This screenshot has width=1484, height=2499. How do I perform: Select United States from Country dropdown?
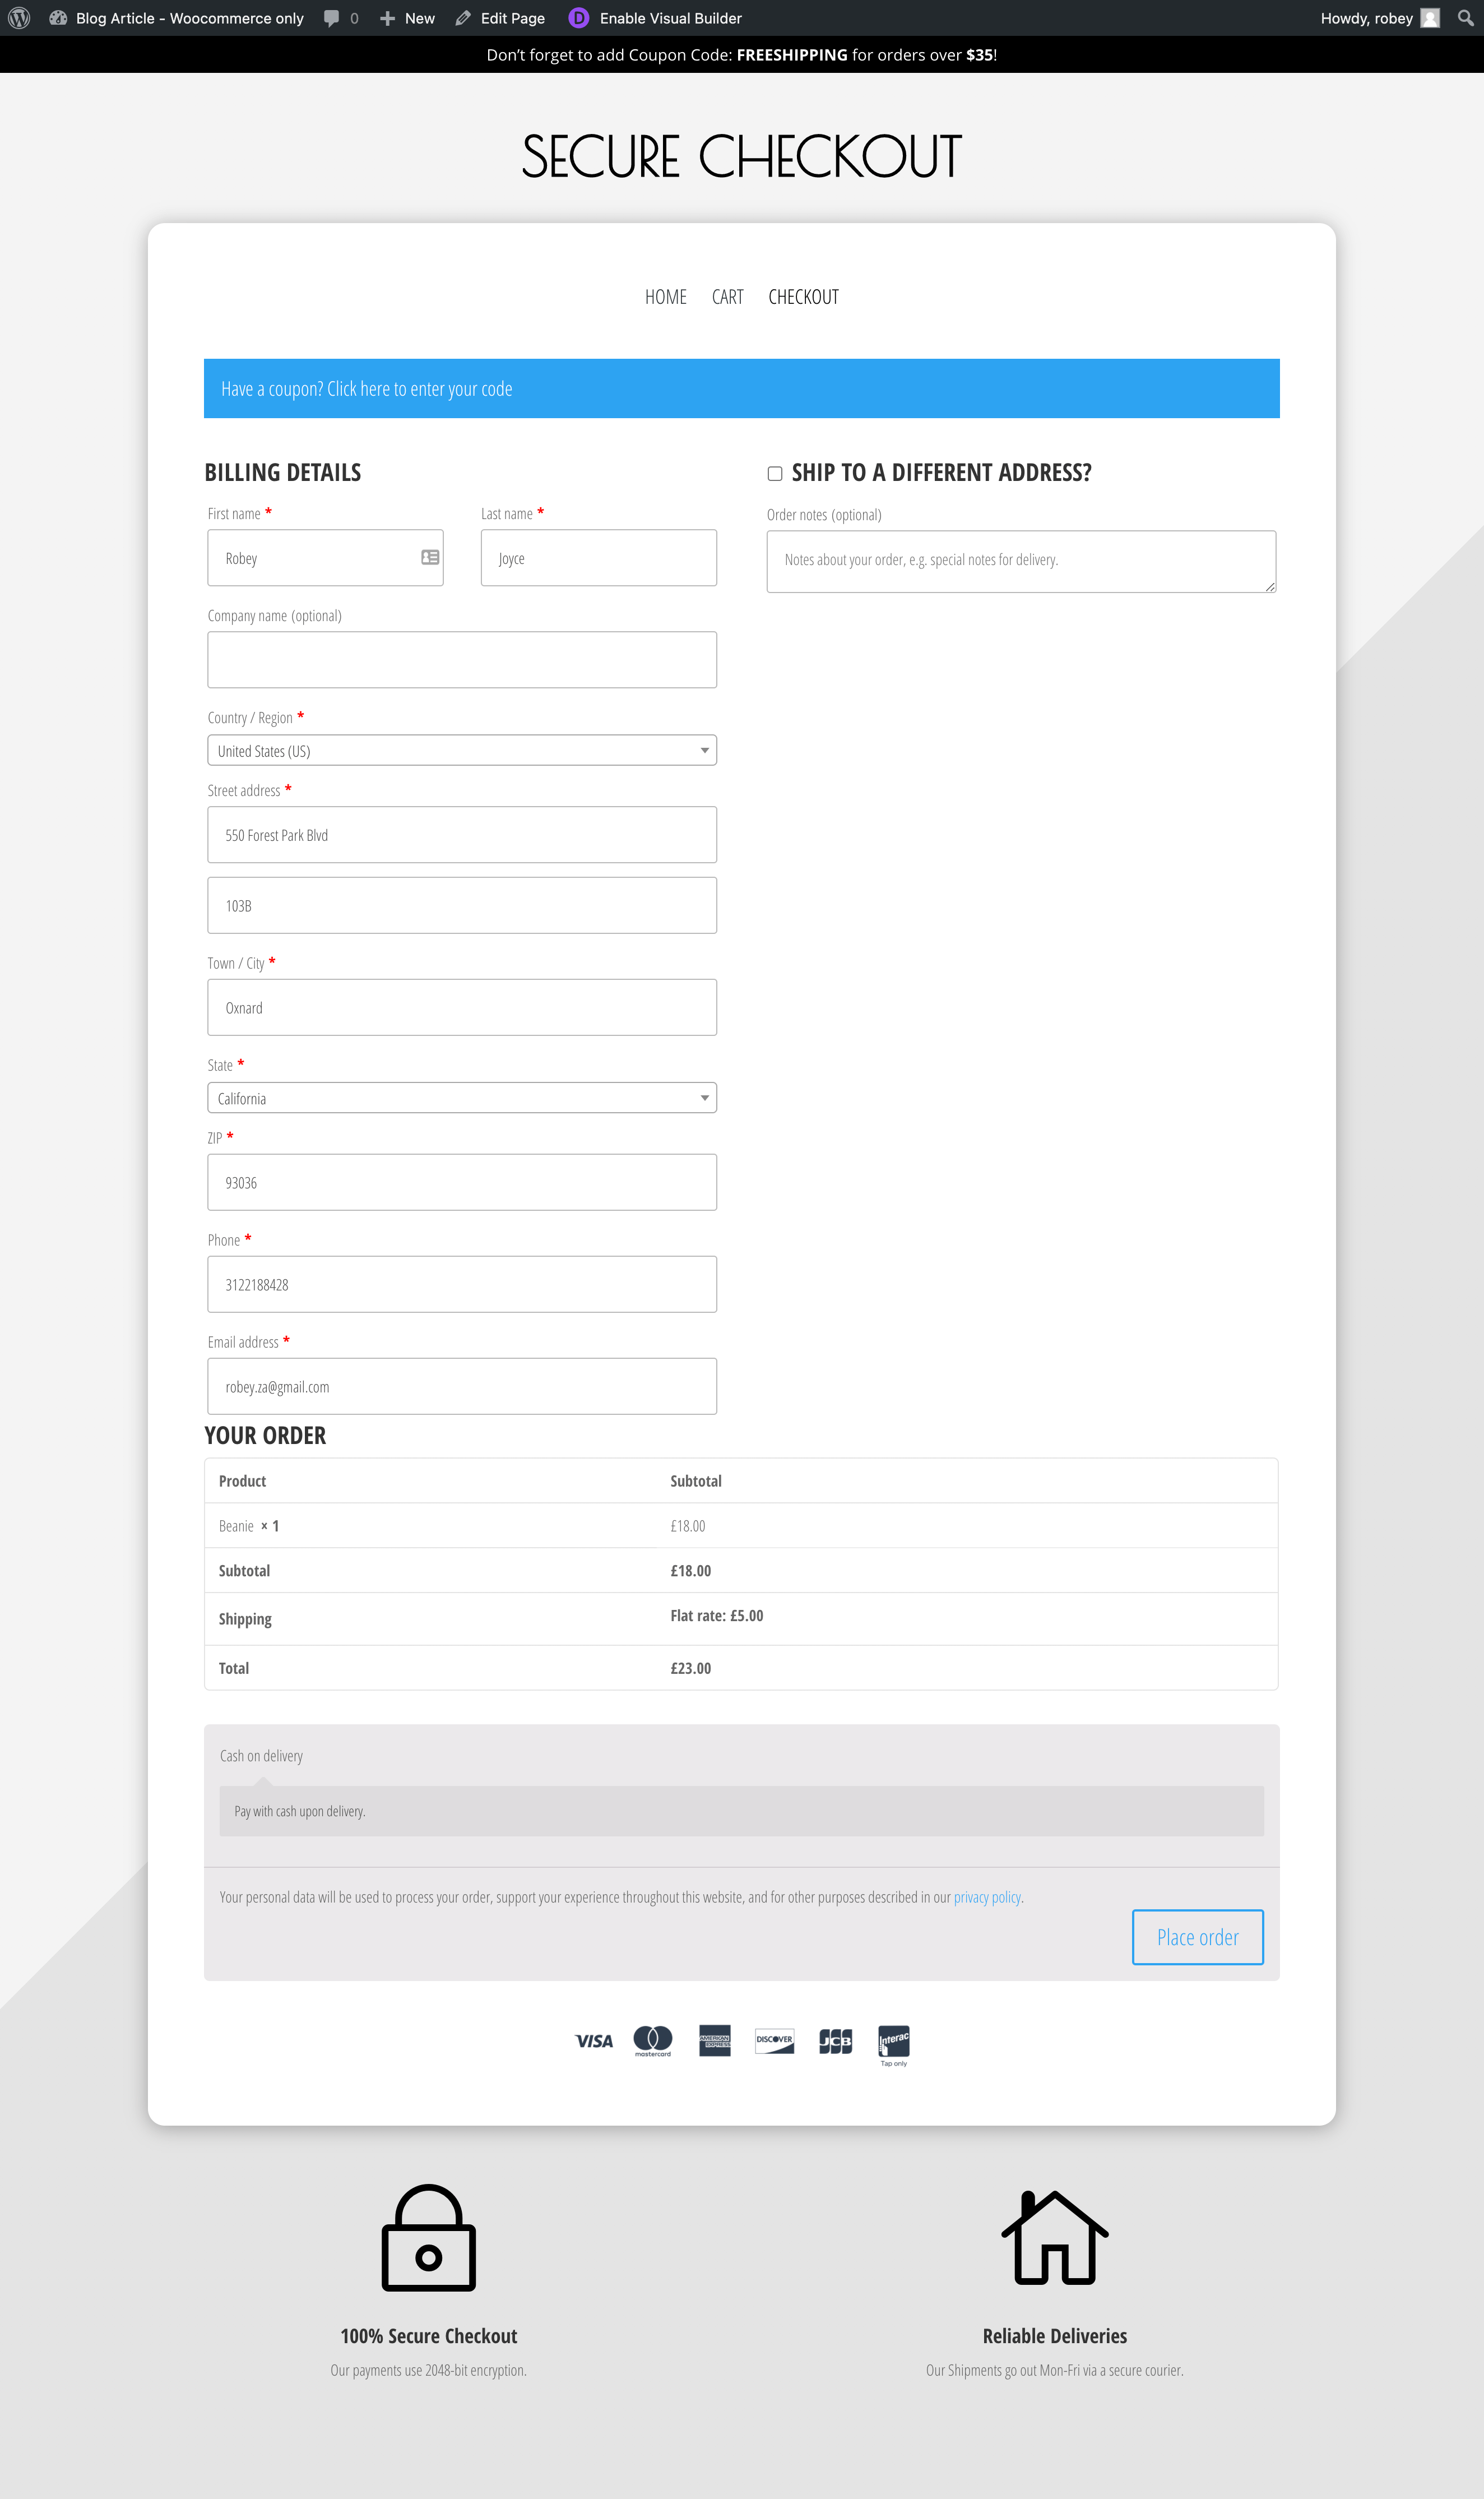(461, 751)
